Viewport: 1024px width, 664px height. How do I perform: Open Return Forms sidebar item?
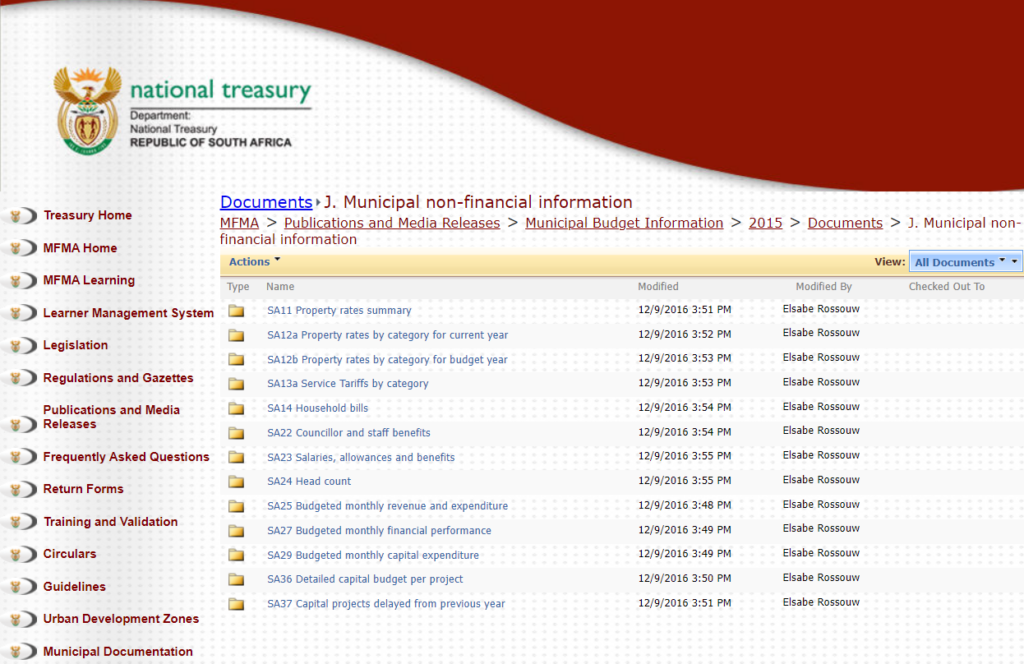(x=83, y=489)
